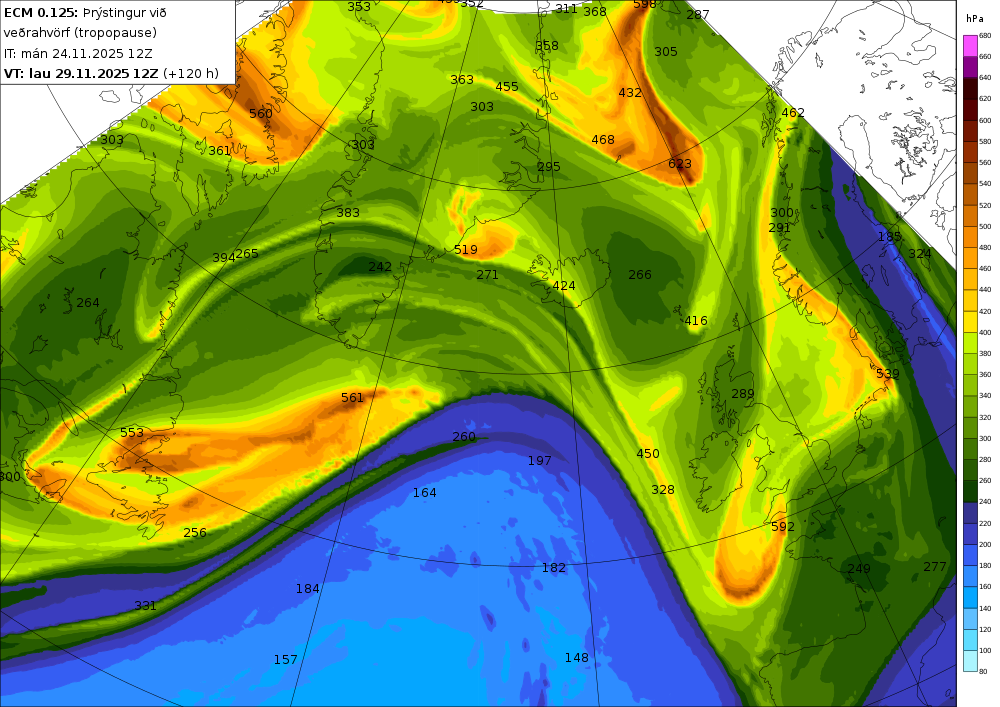Image resolution: width=1000 pixels, height=707 pixels.
Task: Click the map value '265'
Action: click(247, 254)
